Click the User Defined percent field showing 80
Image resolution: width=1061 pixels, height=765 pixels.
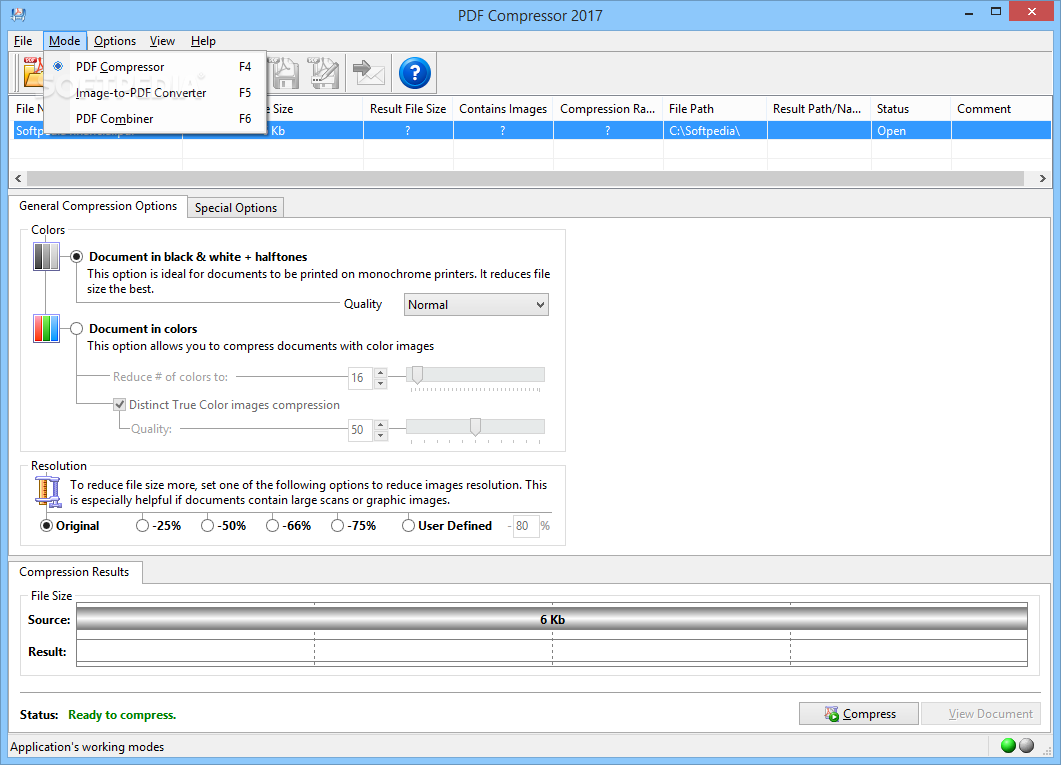(x=526, y=526)
